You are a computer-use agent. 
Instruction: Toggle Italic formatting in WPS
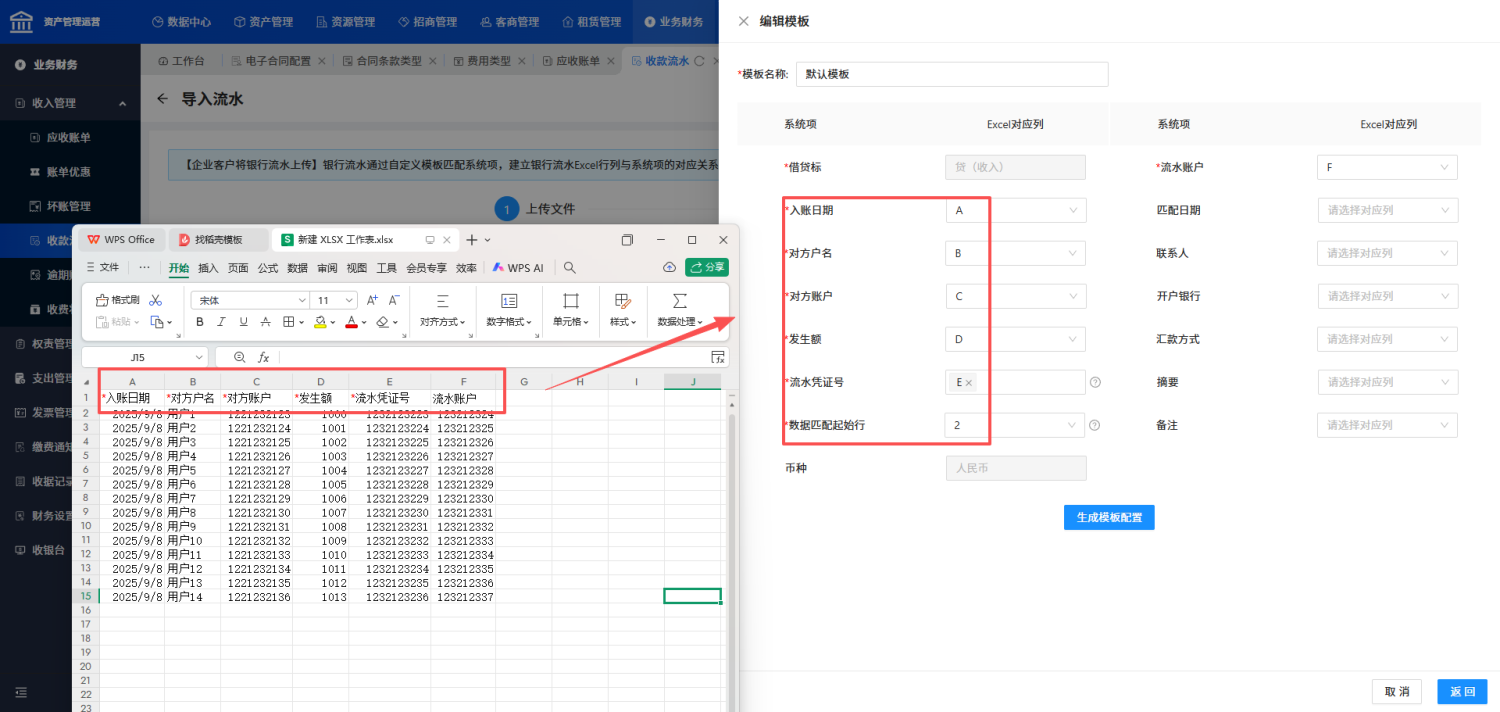point(222,322)
